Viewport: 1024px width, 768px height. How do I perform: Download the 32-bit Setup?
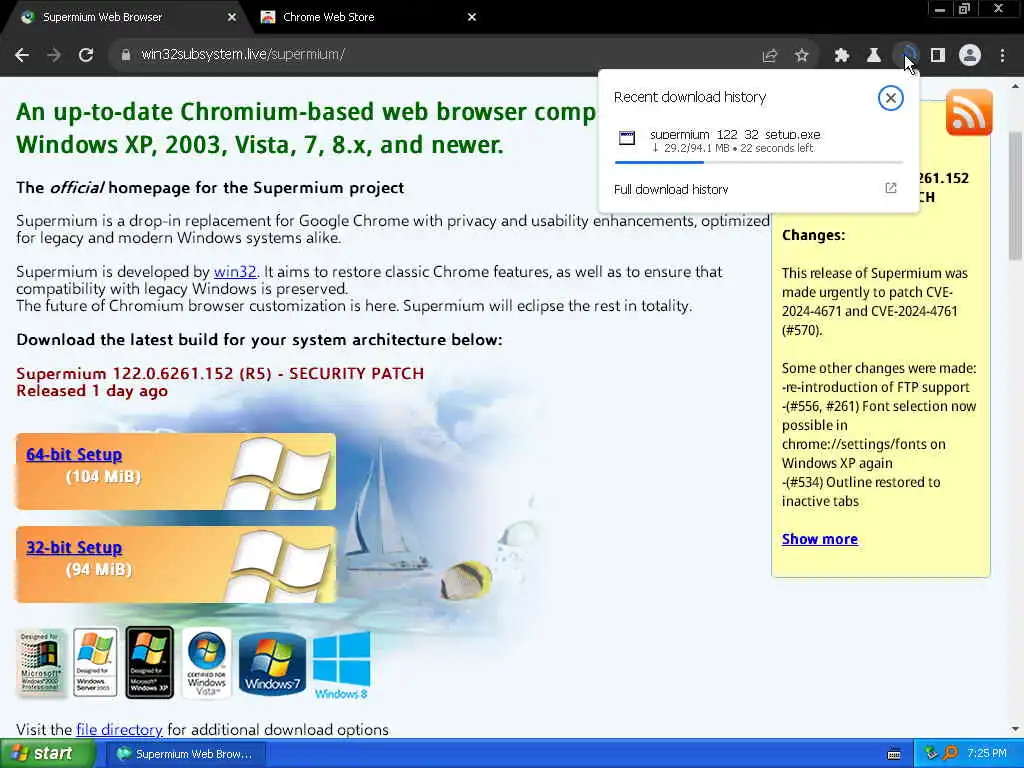pos(74,547)
